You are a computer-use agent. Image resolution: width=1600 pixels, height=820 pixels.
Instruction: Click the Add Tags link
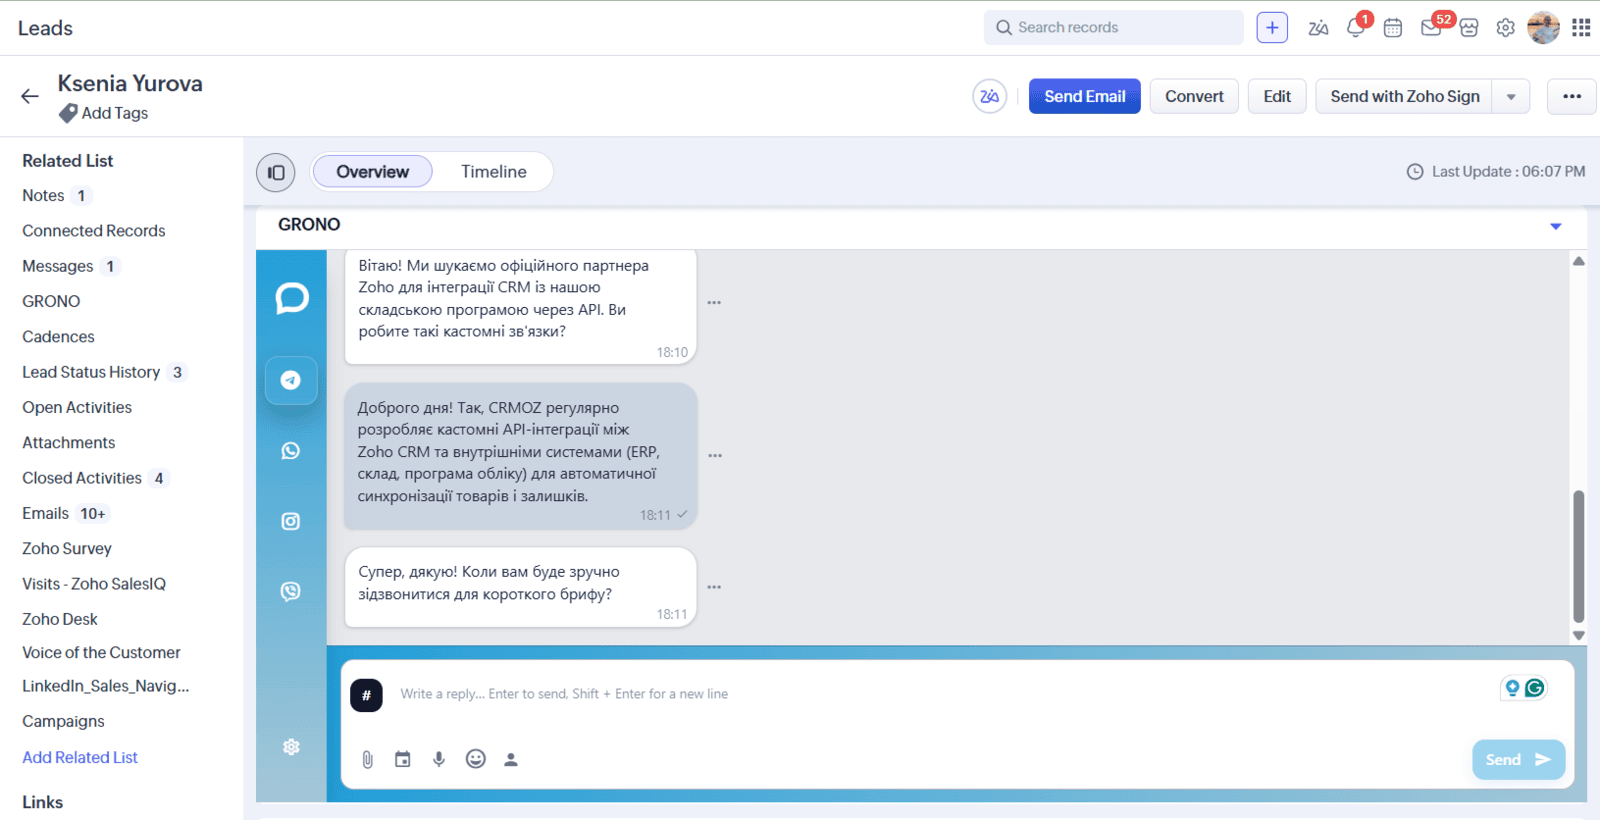point(115,113)
